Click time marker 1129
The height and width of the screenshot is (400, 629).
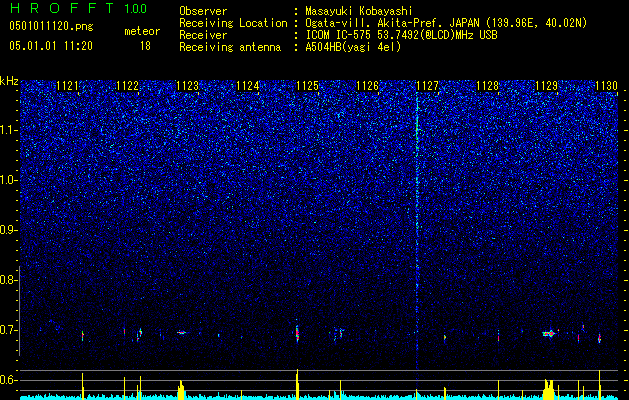(x=547, y=86)
